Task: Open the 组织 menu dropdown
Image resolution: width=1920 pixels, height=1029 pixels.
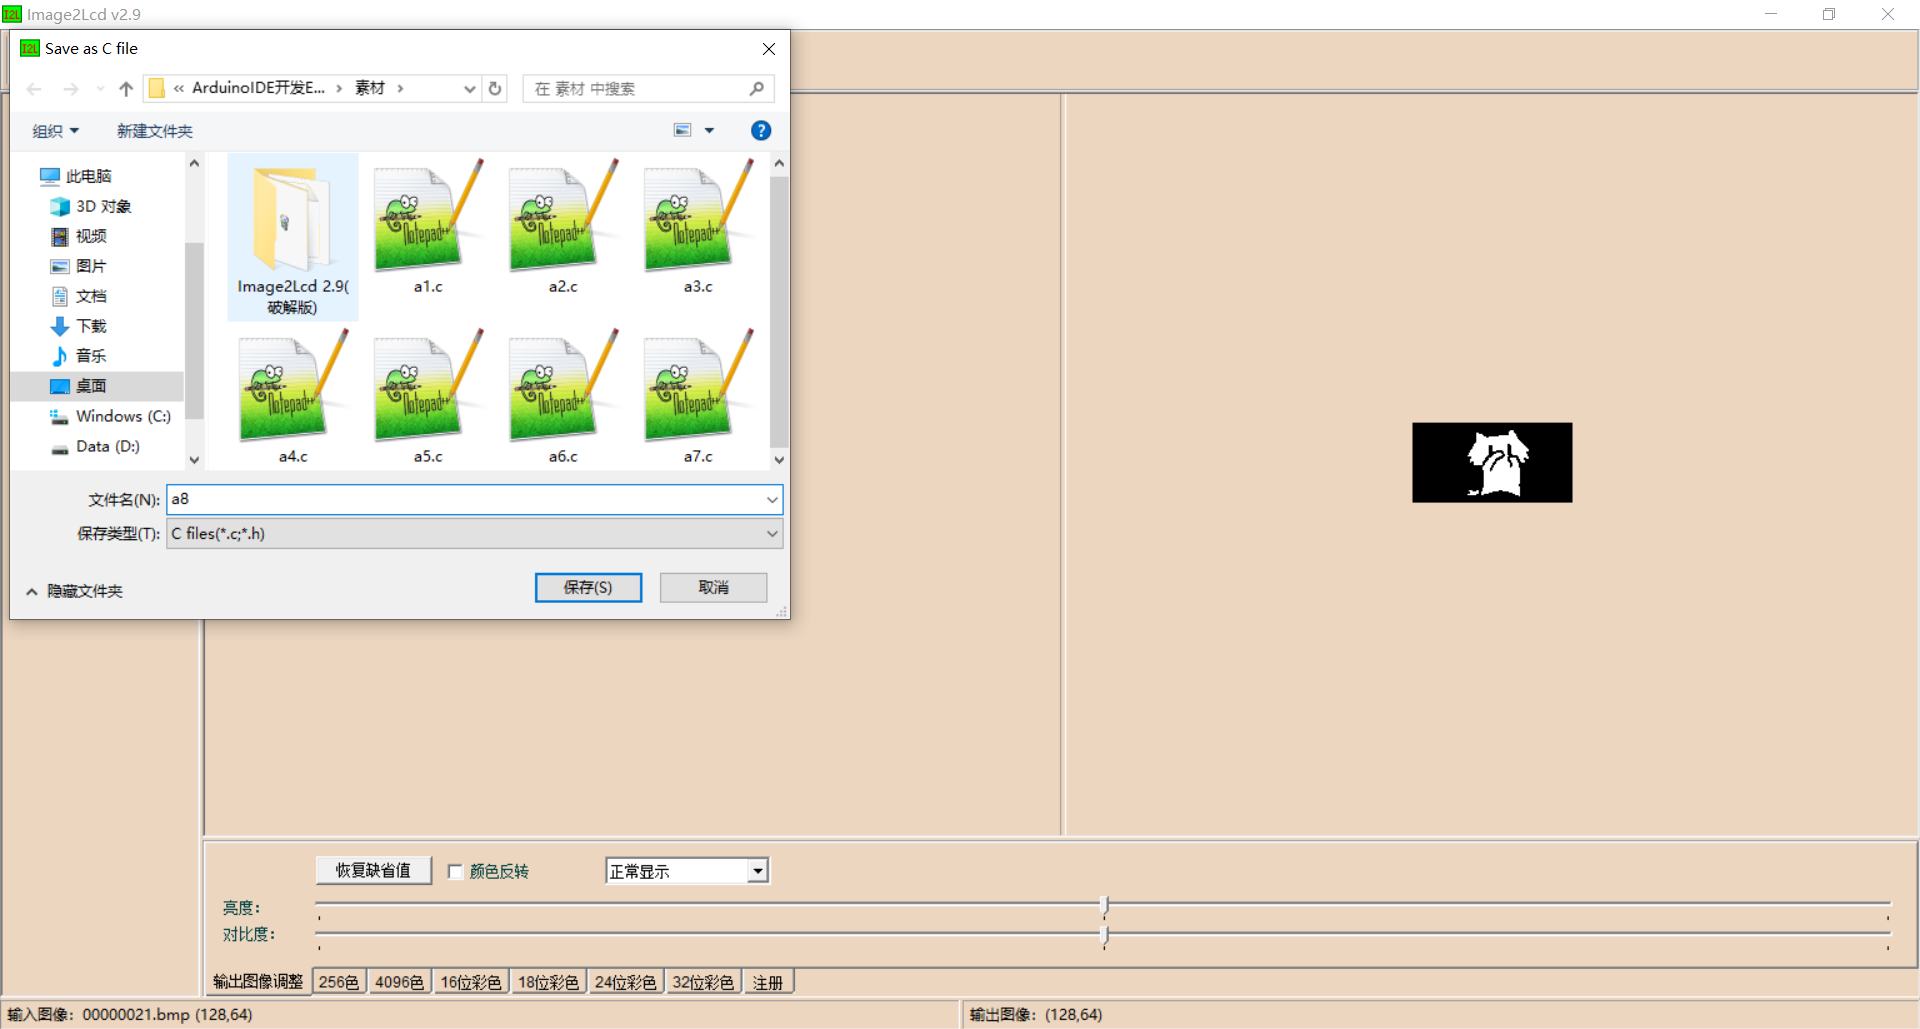Action: pyautogui.click(x=55, y=131)
